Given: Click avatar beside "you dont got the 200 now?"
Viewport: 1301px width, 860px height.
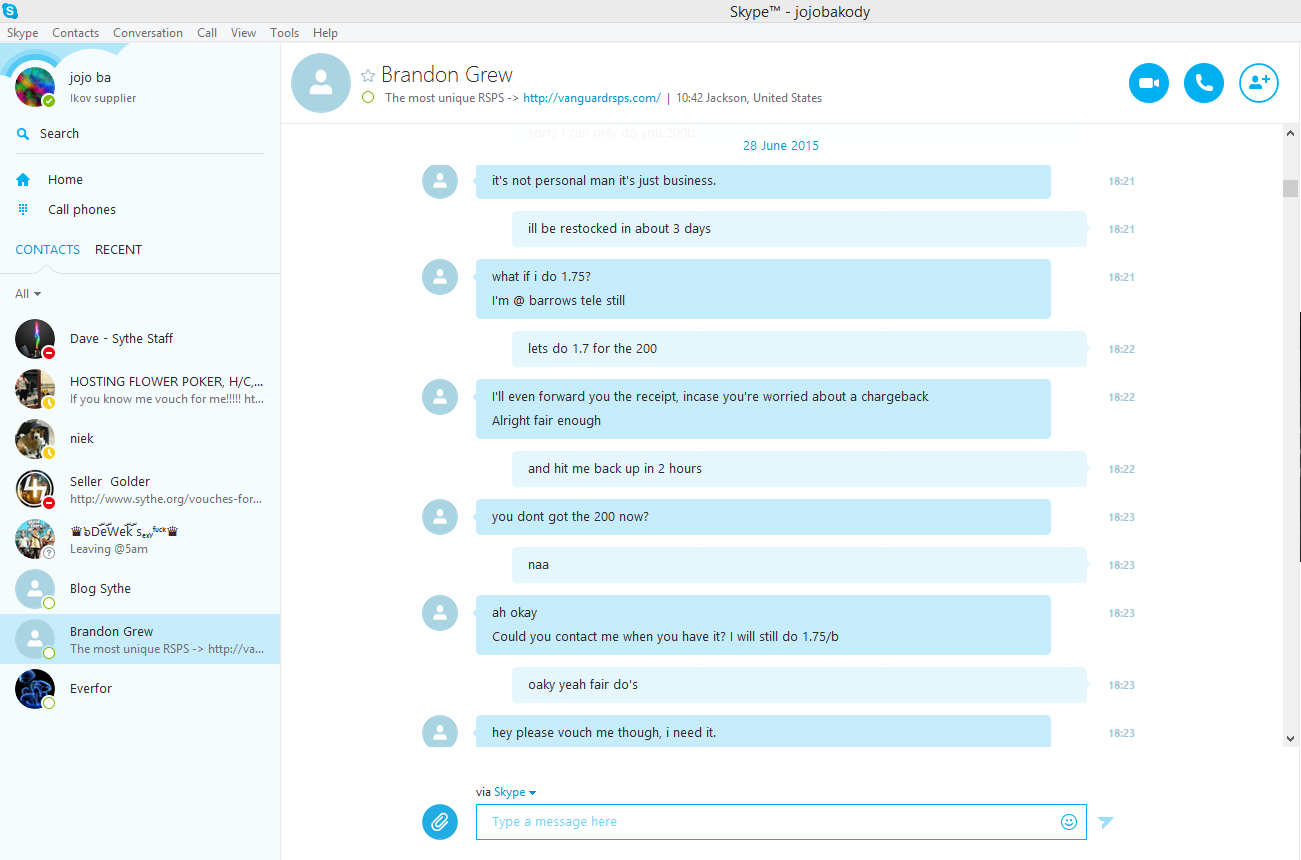Looking at the screenshot, I should [x=440, y=517].
